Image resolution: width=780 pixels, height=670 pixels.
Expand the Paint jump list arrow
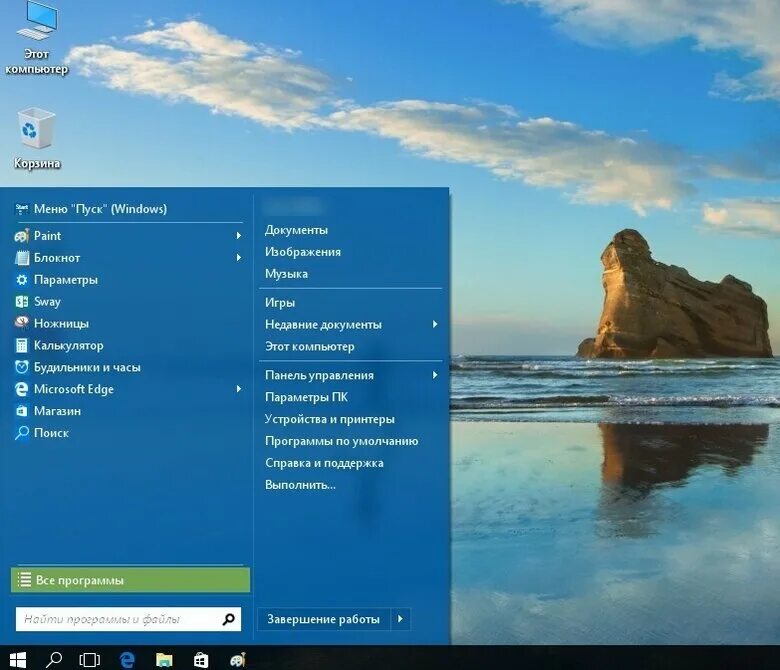(239, 236)
